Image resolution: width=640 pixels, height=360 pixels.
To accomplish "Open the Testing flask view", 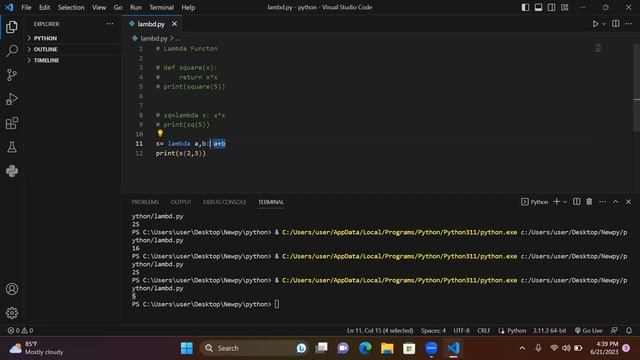I will pyautogui.click(x=12, y=147).
